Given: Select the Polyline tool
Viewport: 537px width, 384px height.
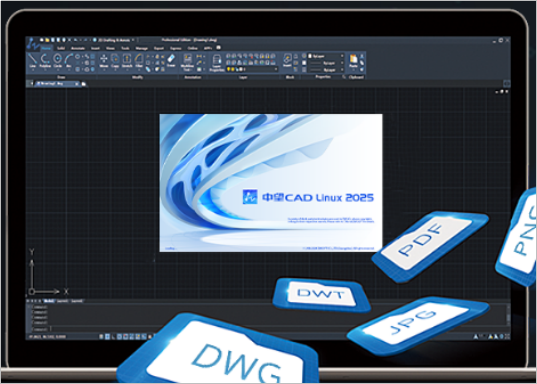Looking at the screenshot, I should click(45, 61).
